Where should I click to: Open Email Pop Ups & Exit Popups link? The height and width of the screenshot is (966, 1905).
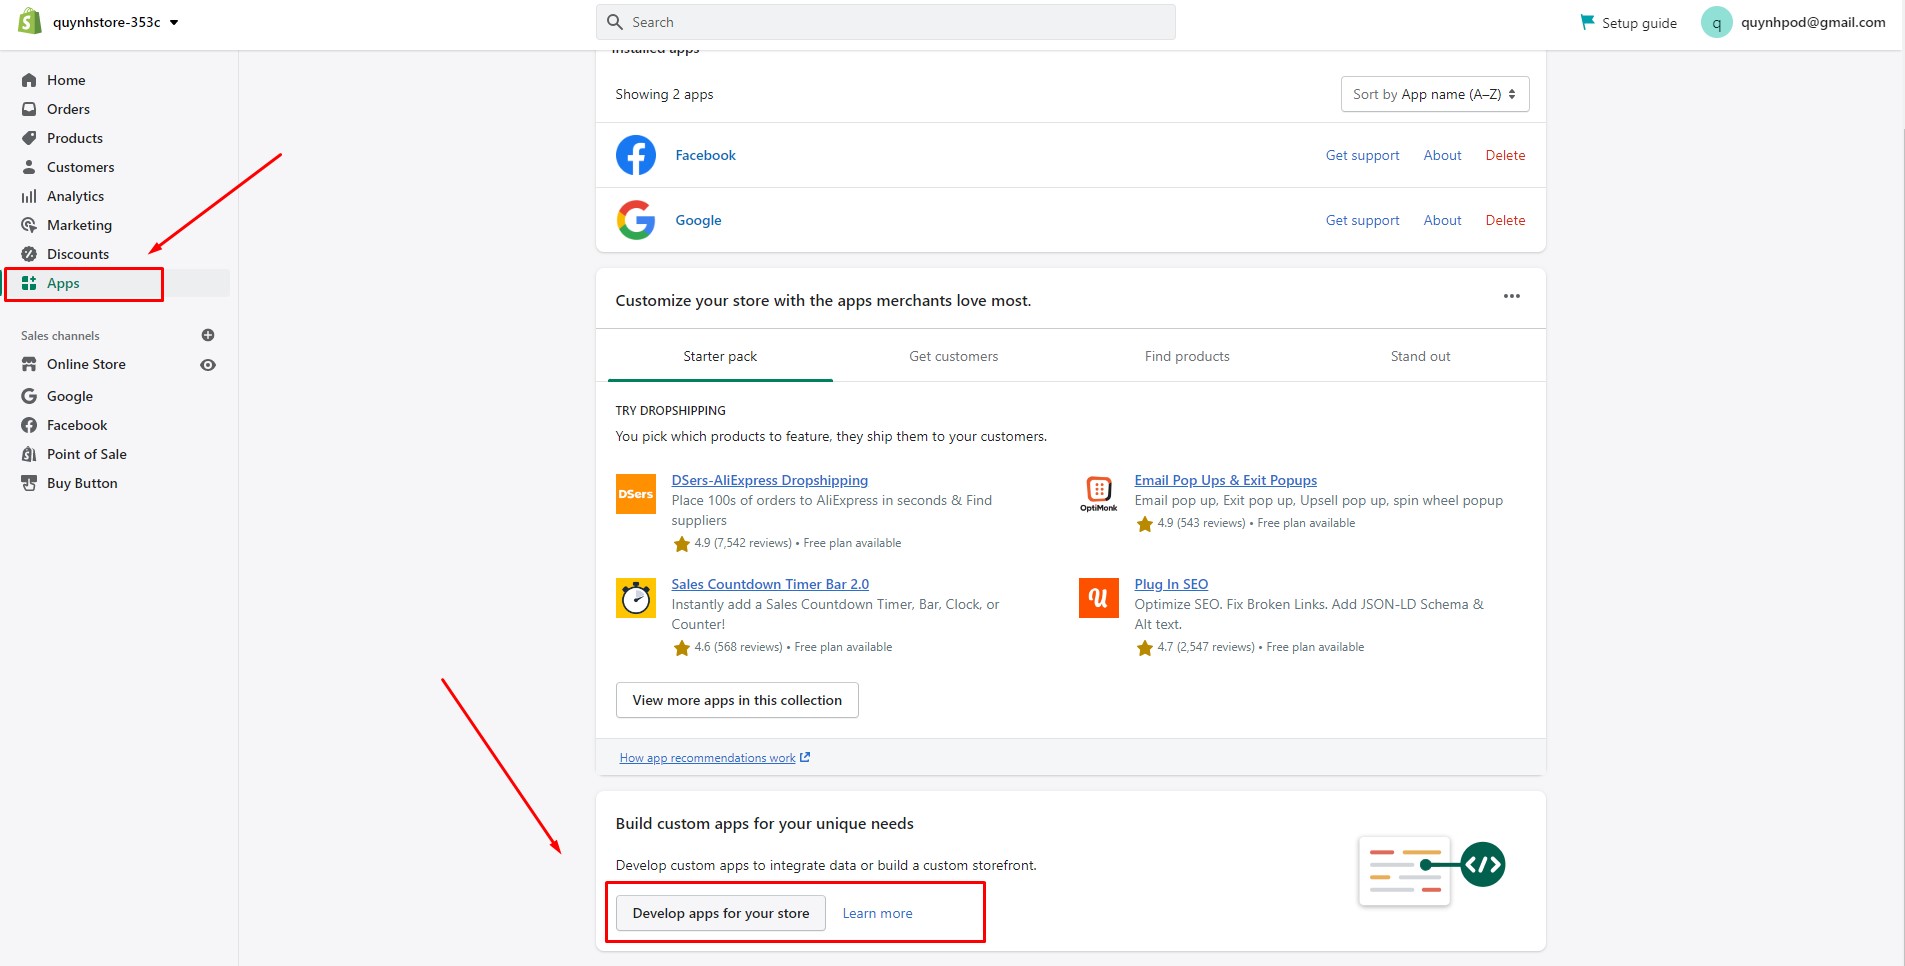1226,480
